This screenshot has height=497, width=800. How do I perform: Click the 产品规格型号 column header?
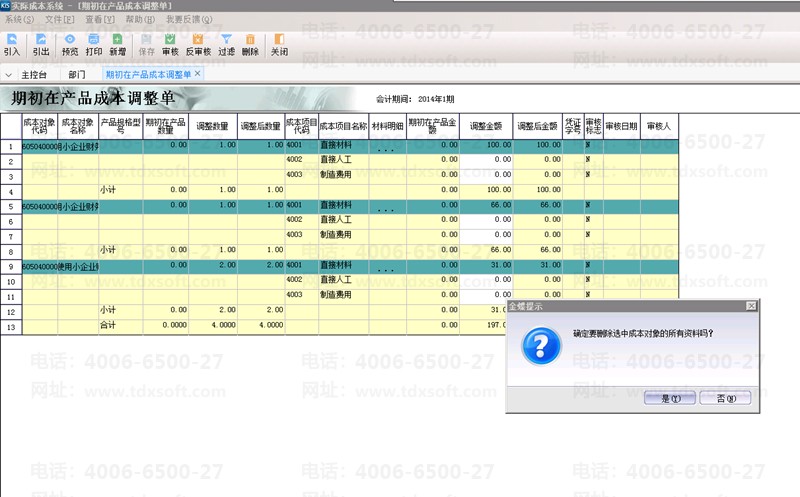pyautogui.click(x=120, y=126)
